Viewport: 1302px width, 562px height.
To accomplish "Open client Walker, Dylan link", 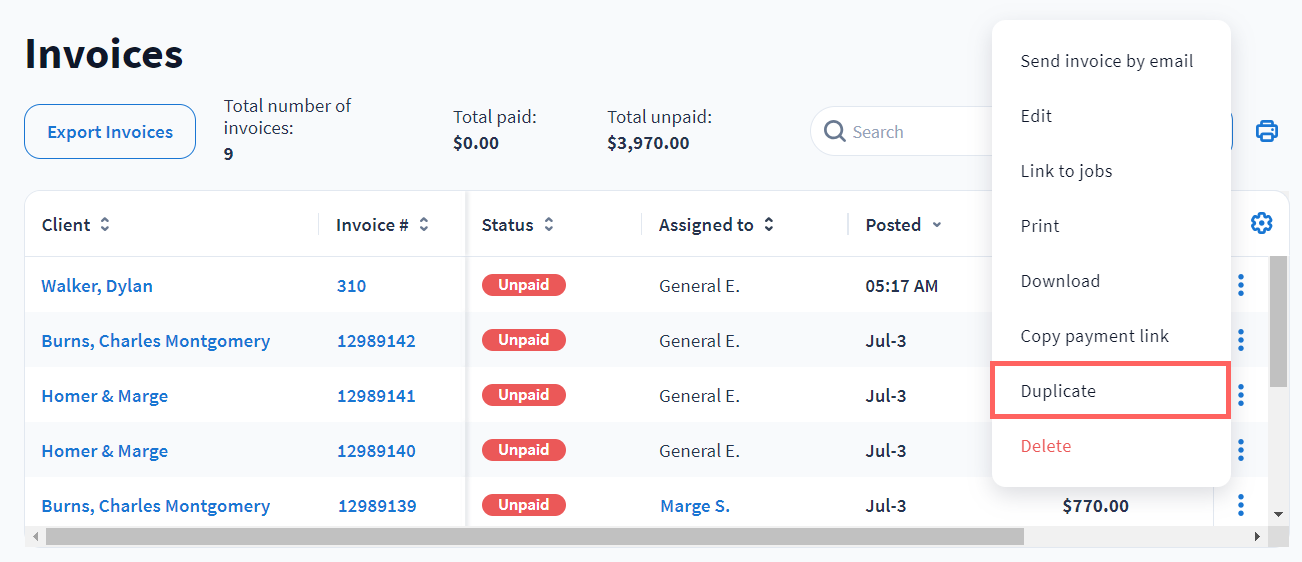I will [x=97, y=286].
